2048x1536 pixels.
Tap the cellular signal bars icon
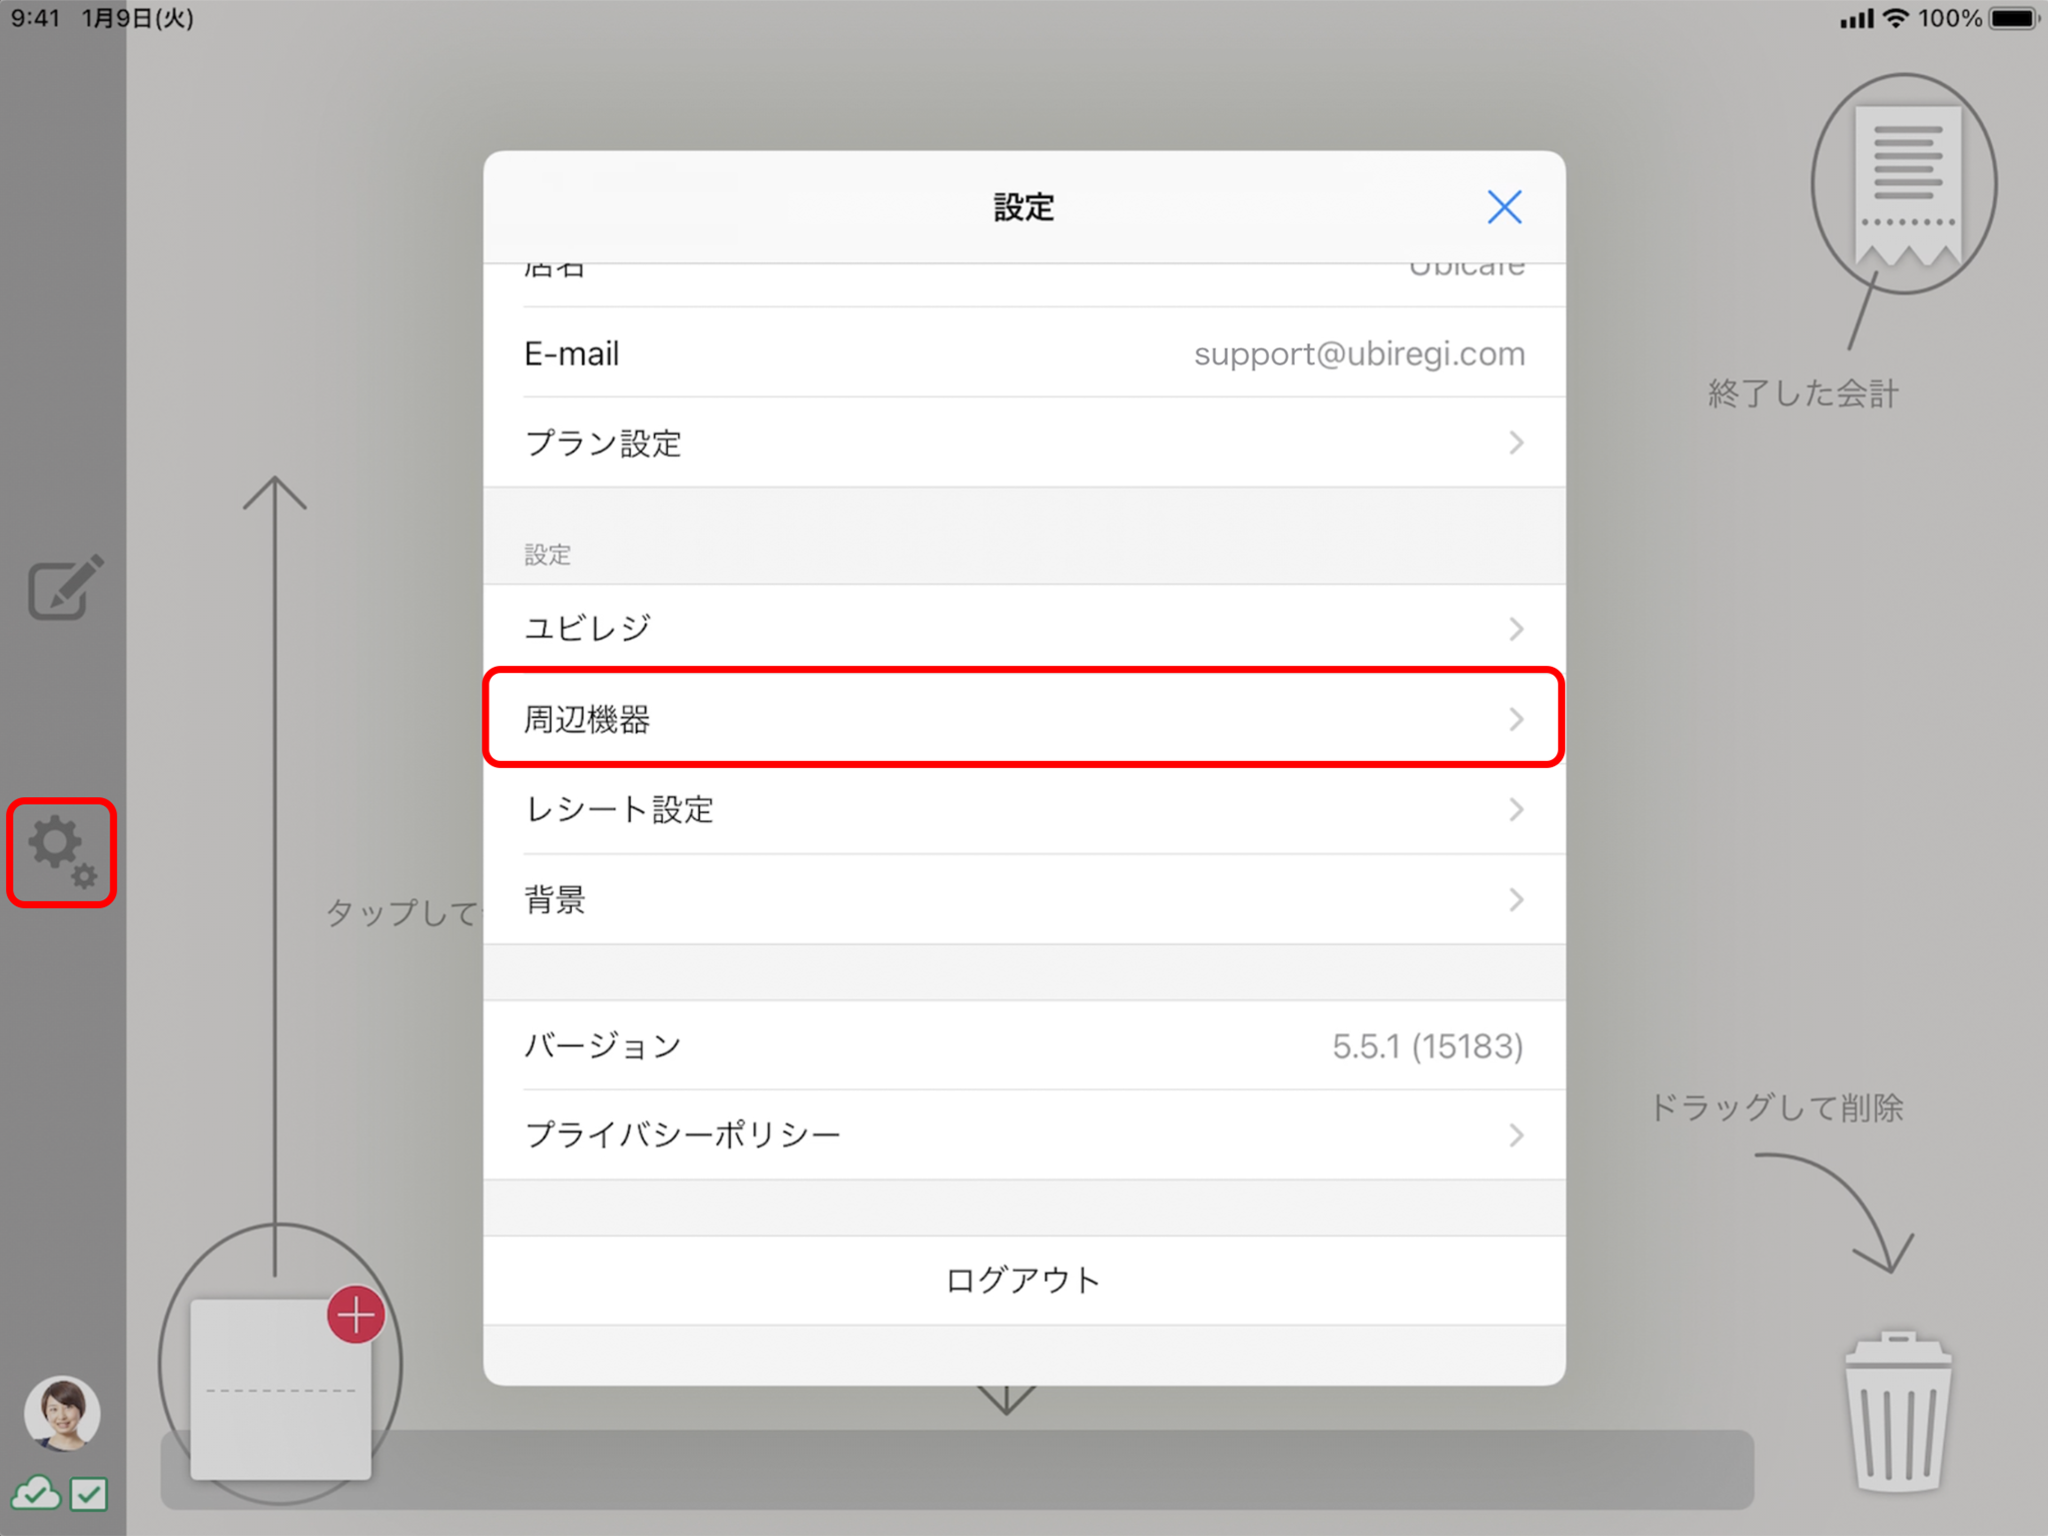pos(1856,19)
